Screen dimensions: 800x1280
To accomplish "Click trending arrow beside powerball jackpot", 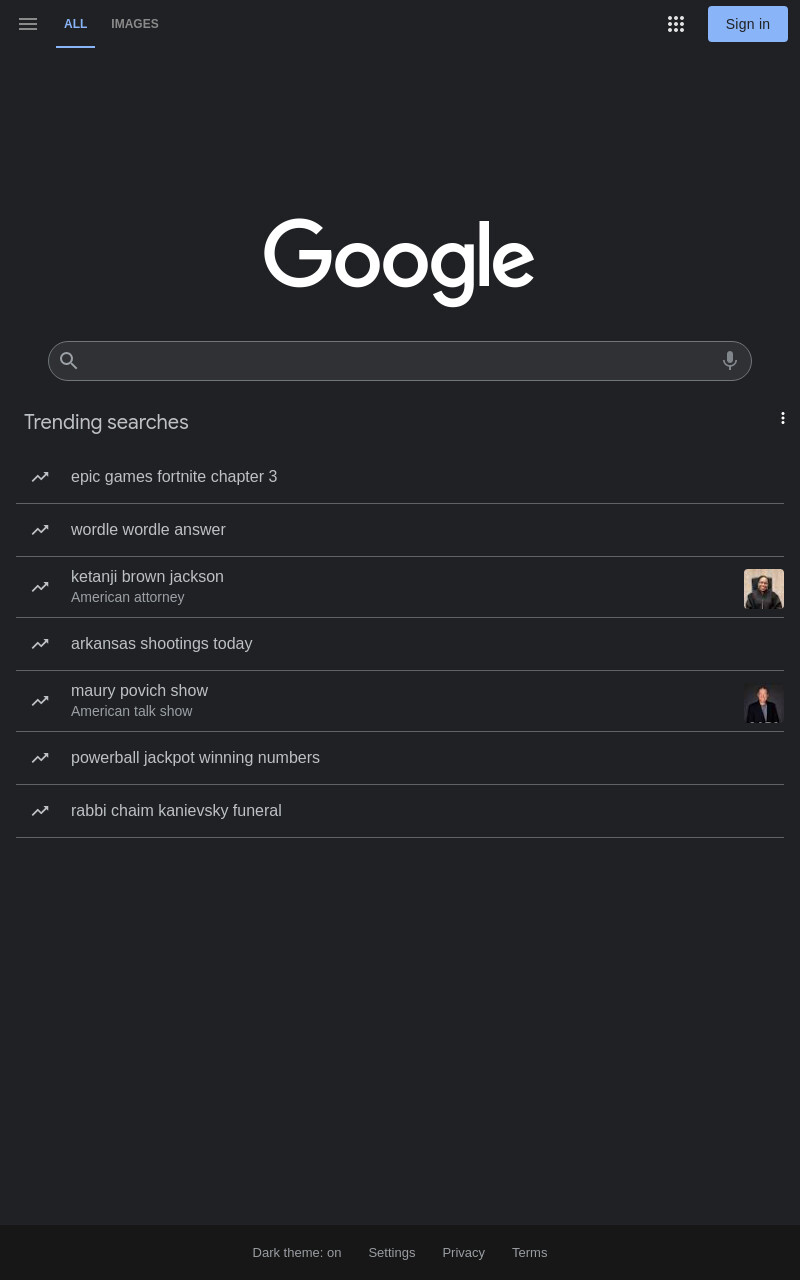I will [x=40, y=758].
